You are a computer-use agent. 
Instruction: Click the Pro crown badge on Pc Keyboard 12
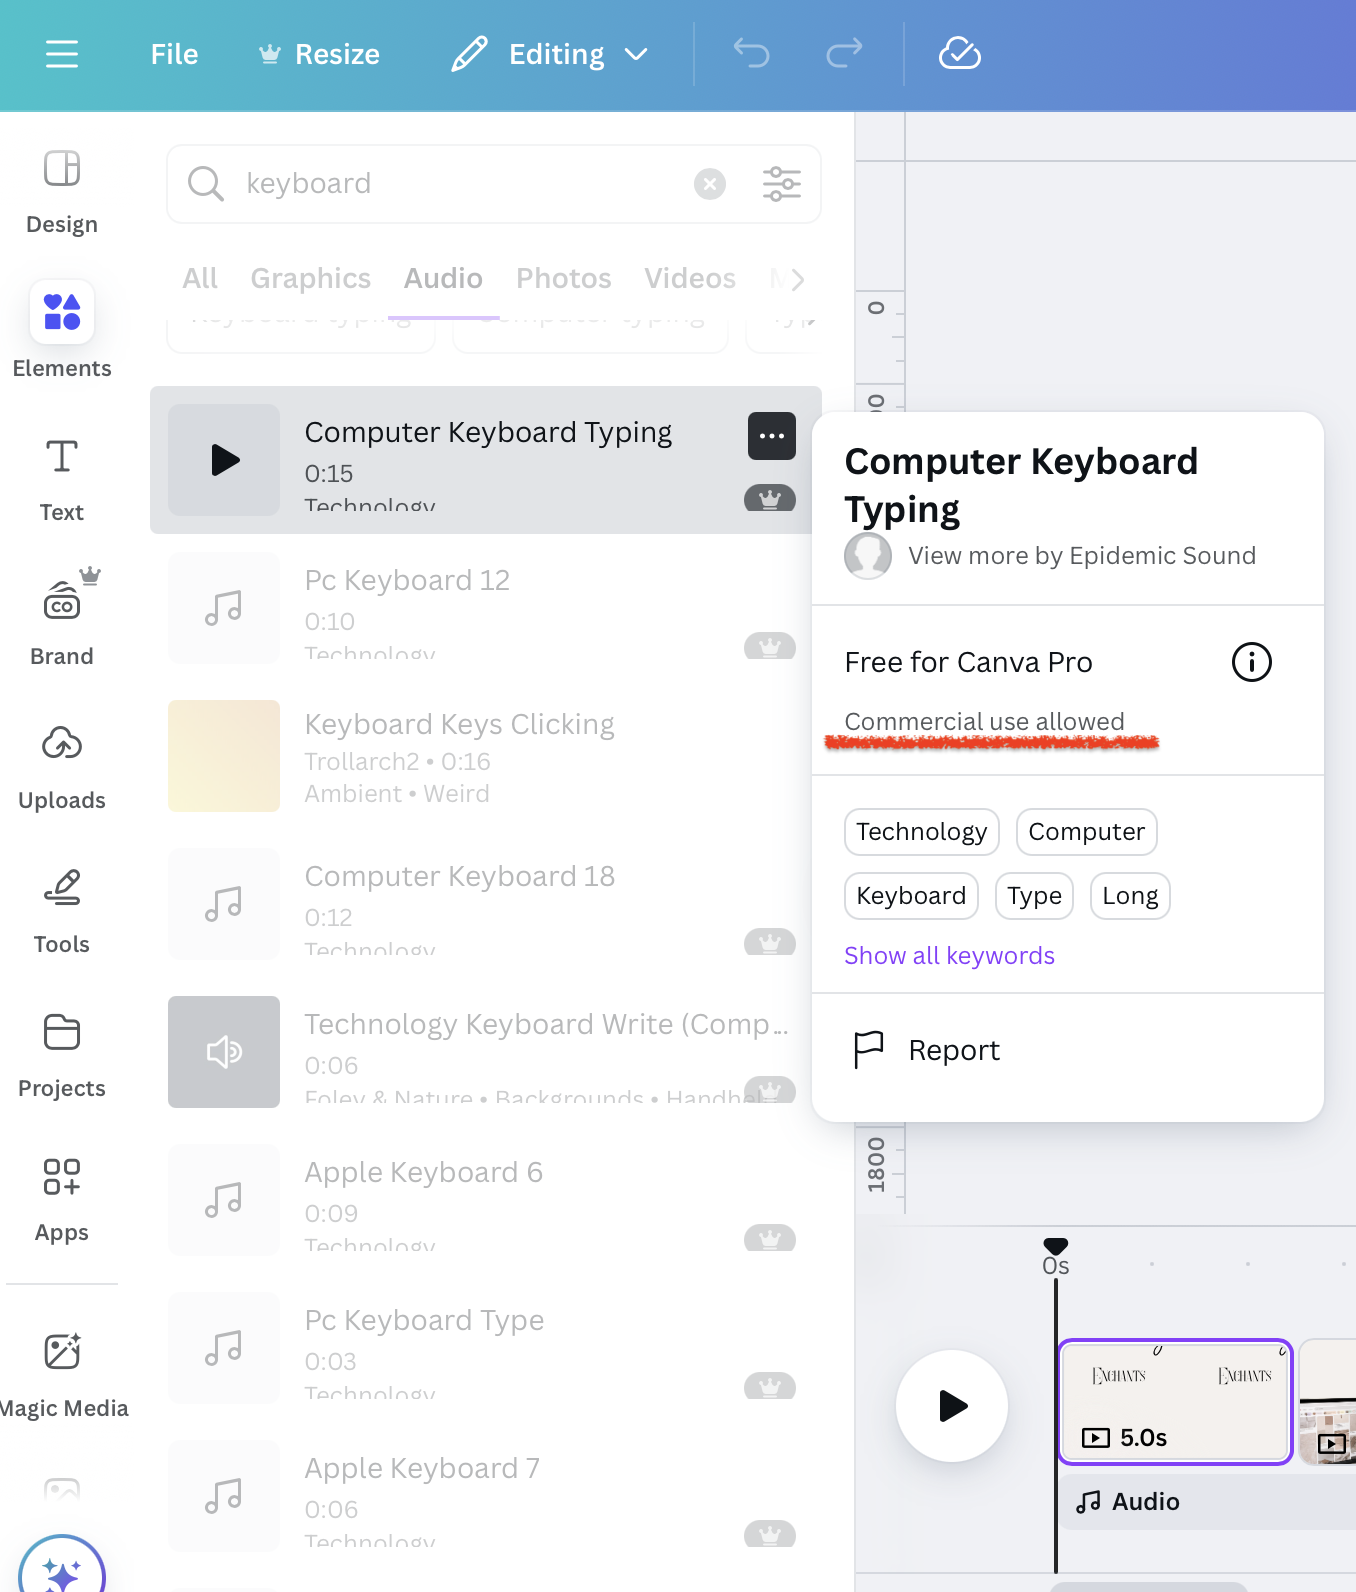[x=770, y=646]
